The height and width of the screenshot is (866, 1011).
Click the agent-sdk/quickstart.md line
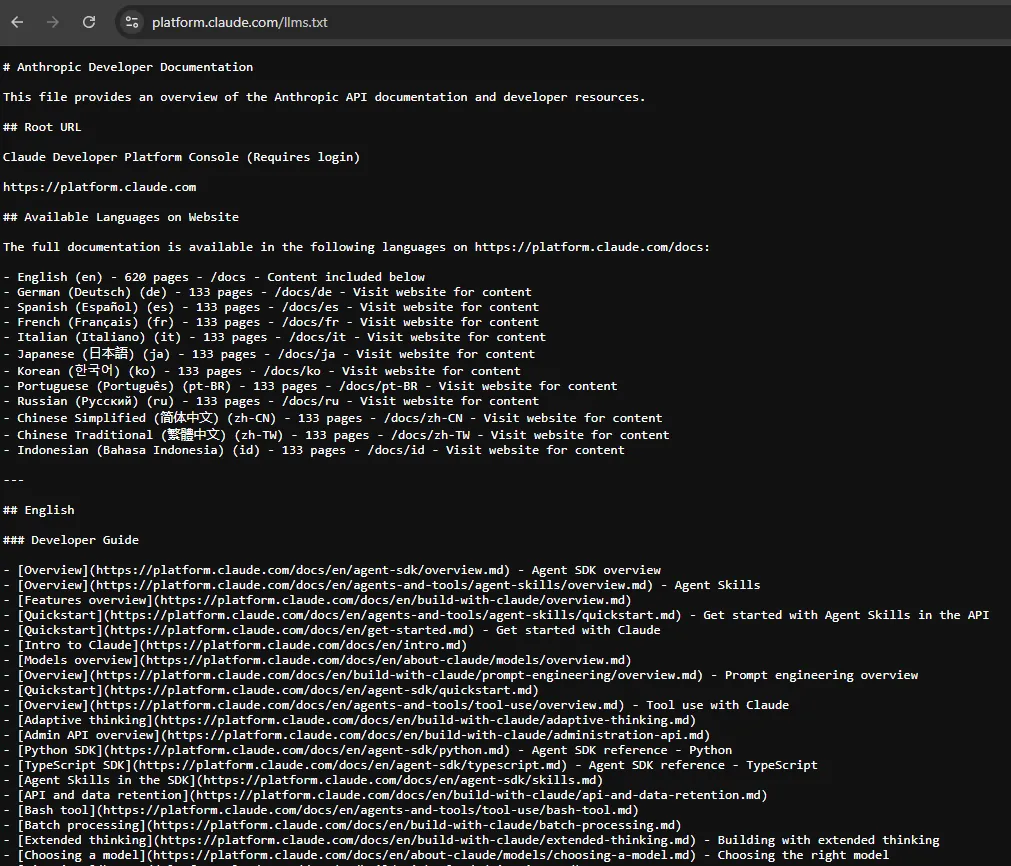(271, 689)
